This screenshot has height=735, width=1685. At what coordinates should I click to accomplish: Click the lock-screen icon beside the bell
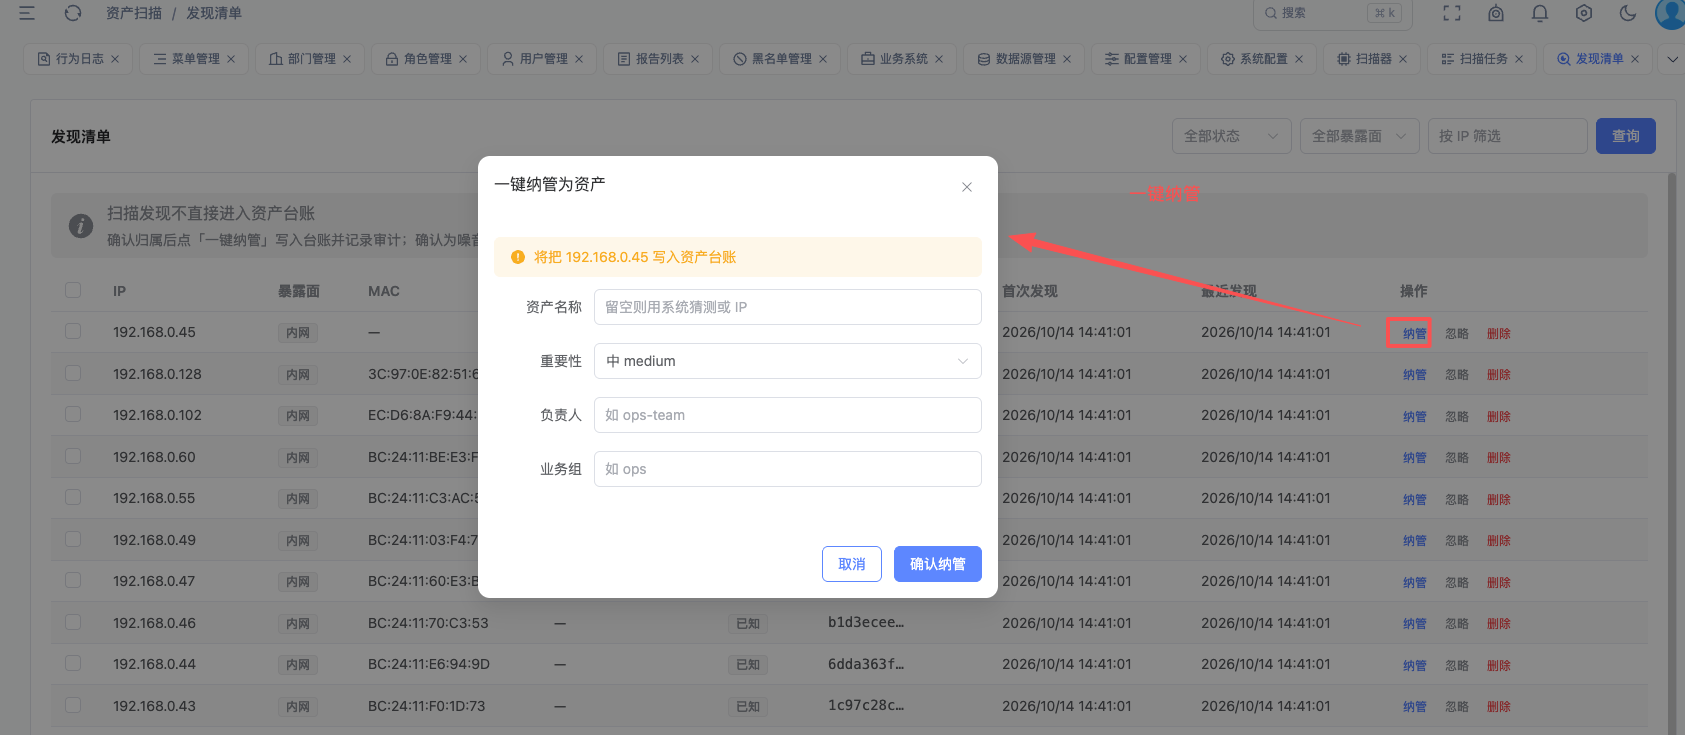(x=1496, y=13)
